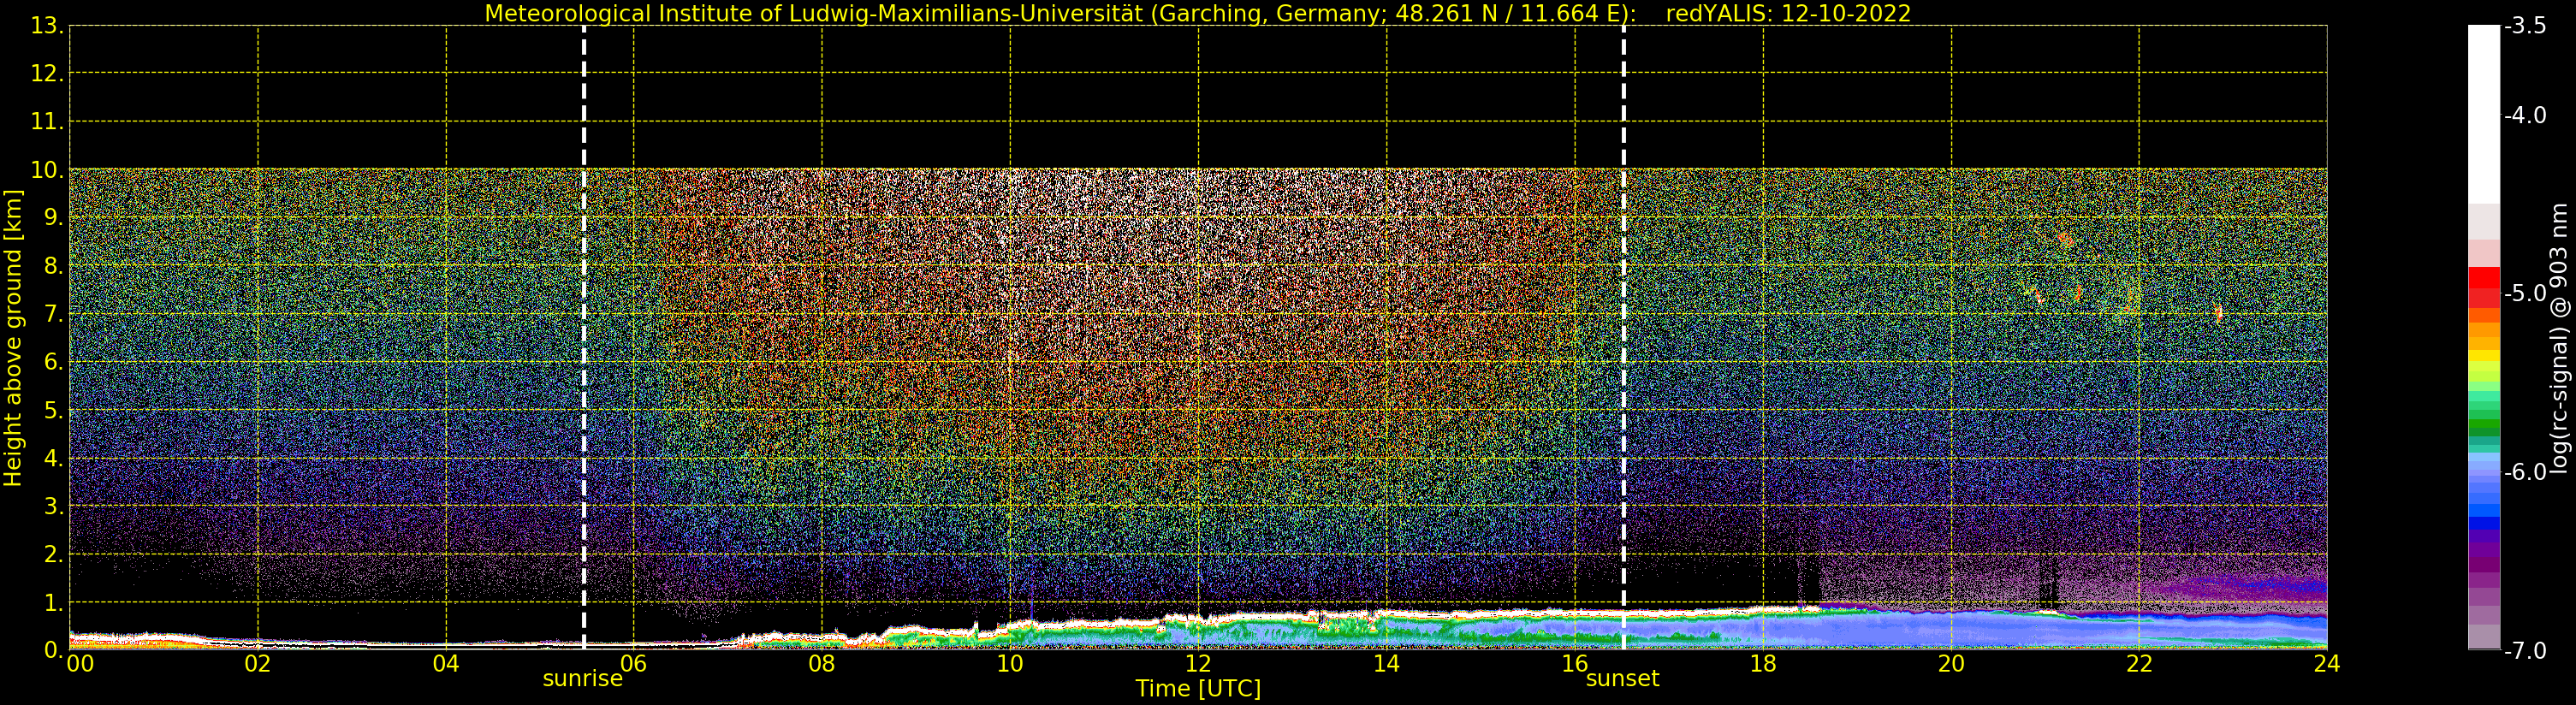Click time axis tick label '02'

point(258,664)
